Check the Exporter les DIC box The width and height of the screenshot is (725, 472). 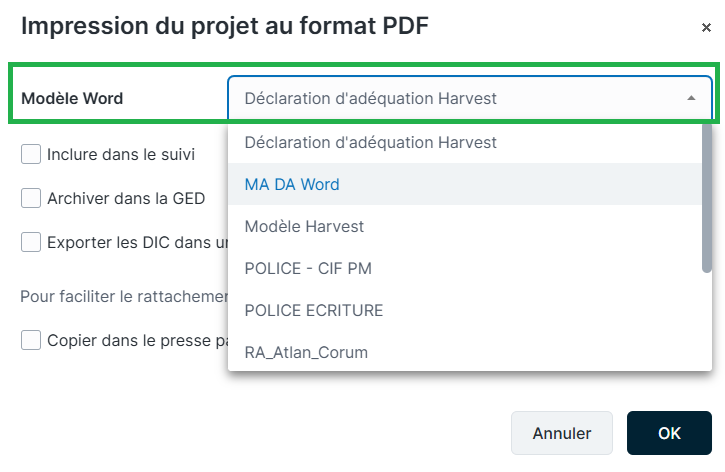(31, 242)
